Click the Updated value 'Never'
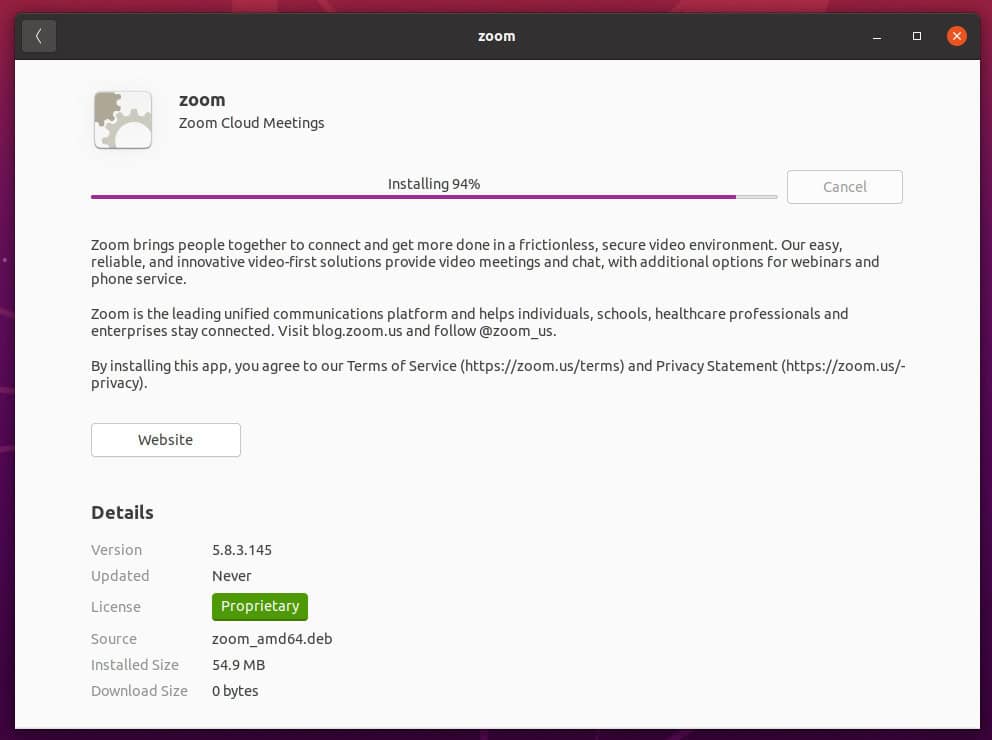992x740 pixels. 232,576
